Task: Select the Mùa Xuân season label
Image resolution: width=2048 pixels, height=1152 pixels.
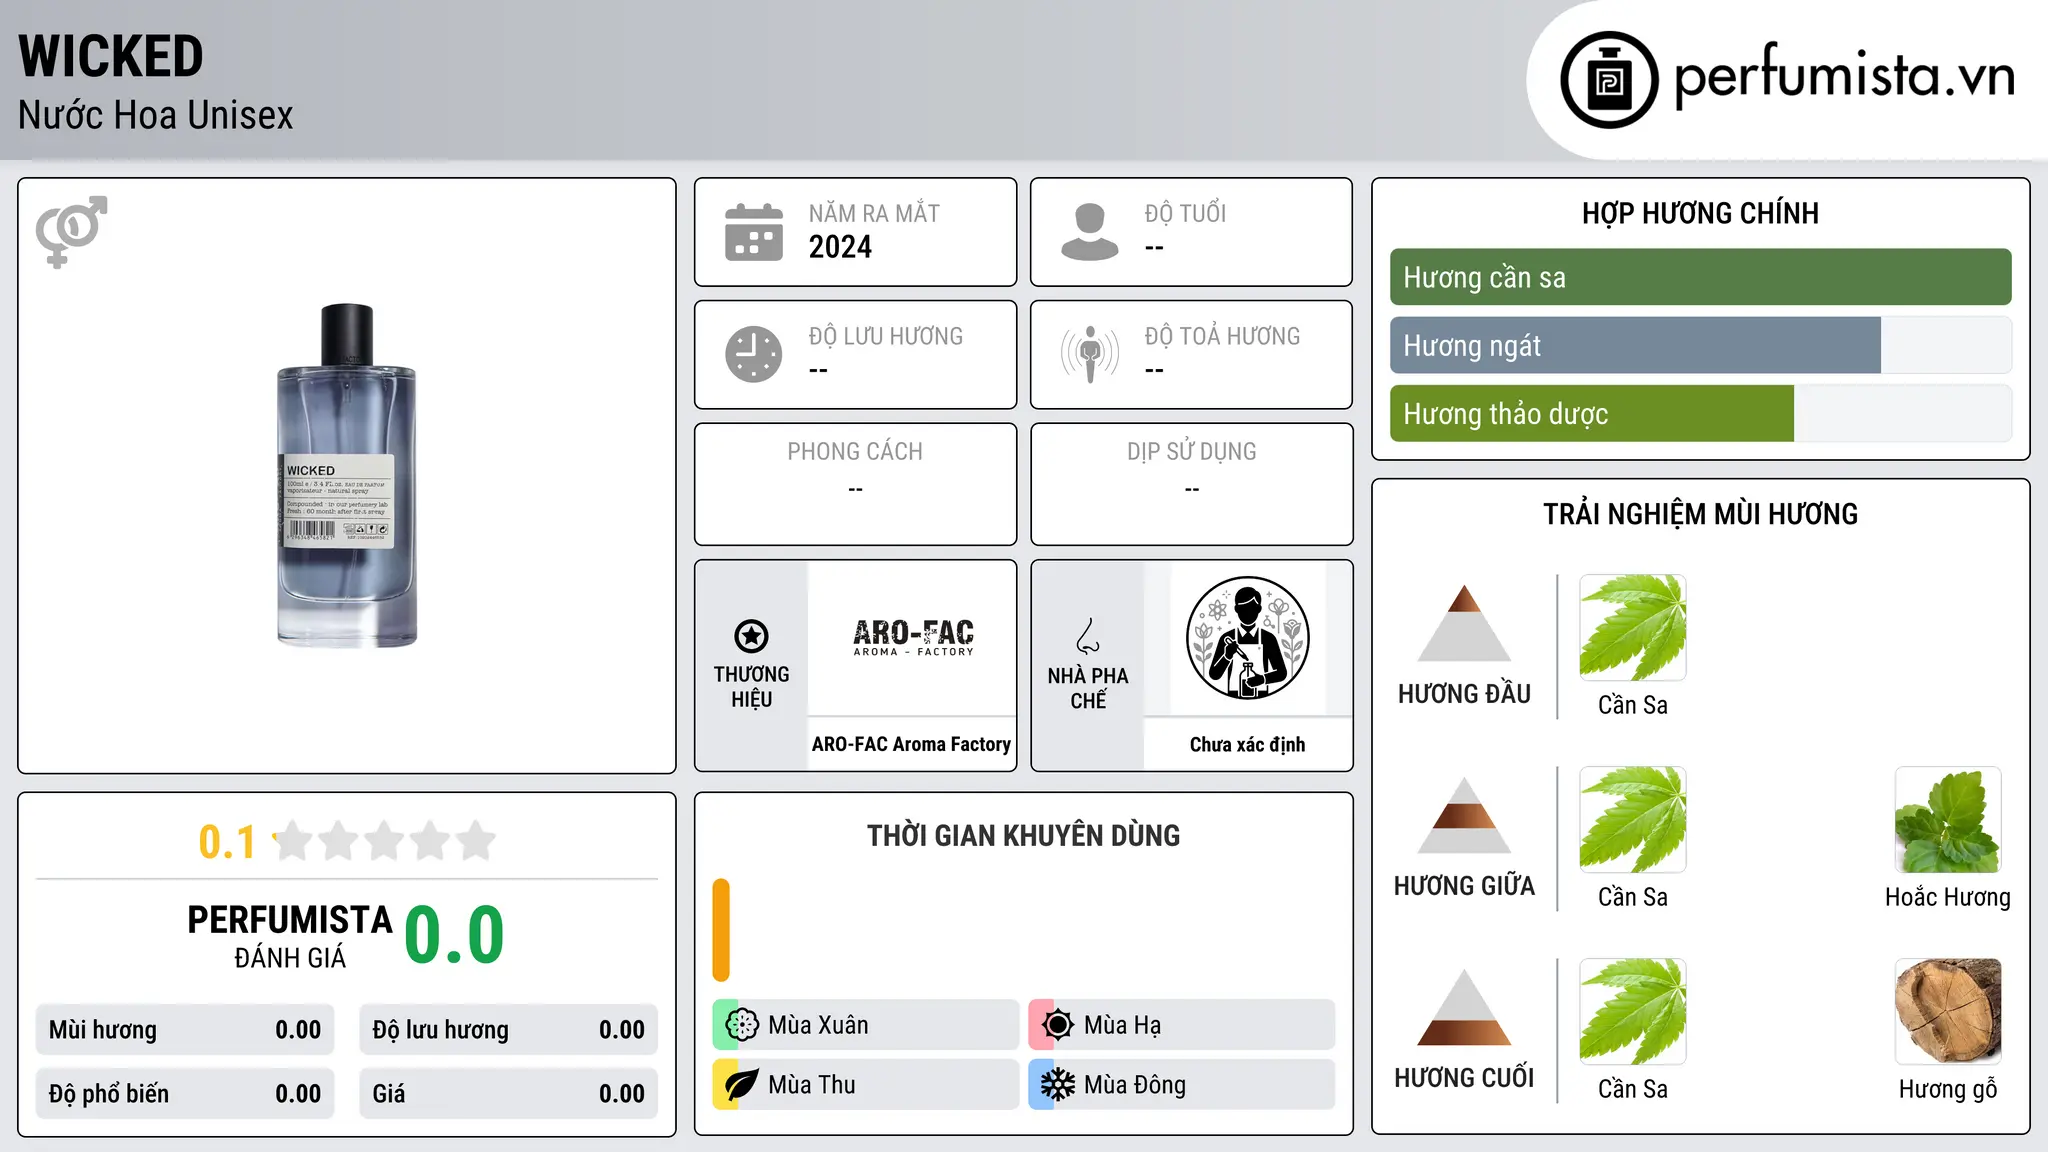Action: [818, 1025]
